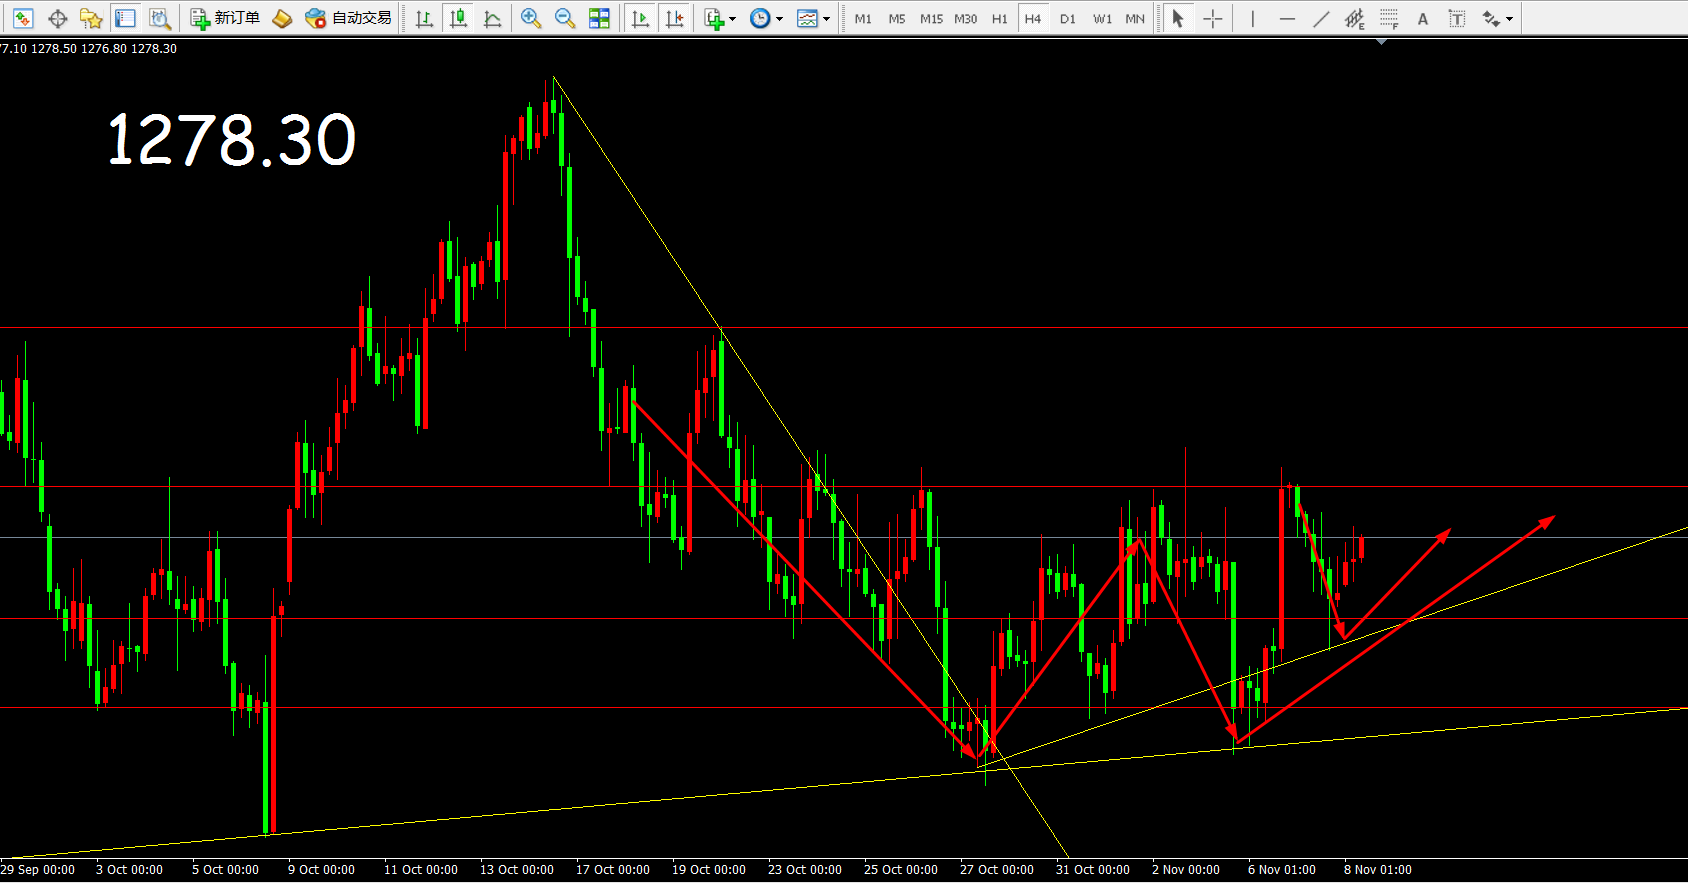
Task: Select the cursor arrow tool
Action: point(1178,18)
